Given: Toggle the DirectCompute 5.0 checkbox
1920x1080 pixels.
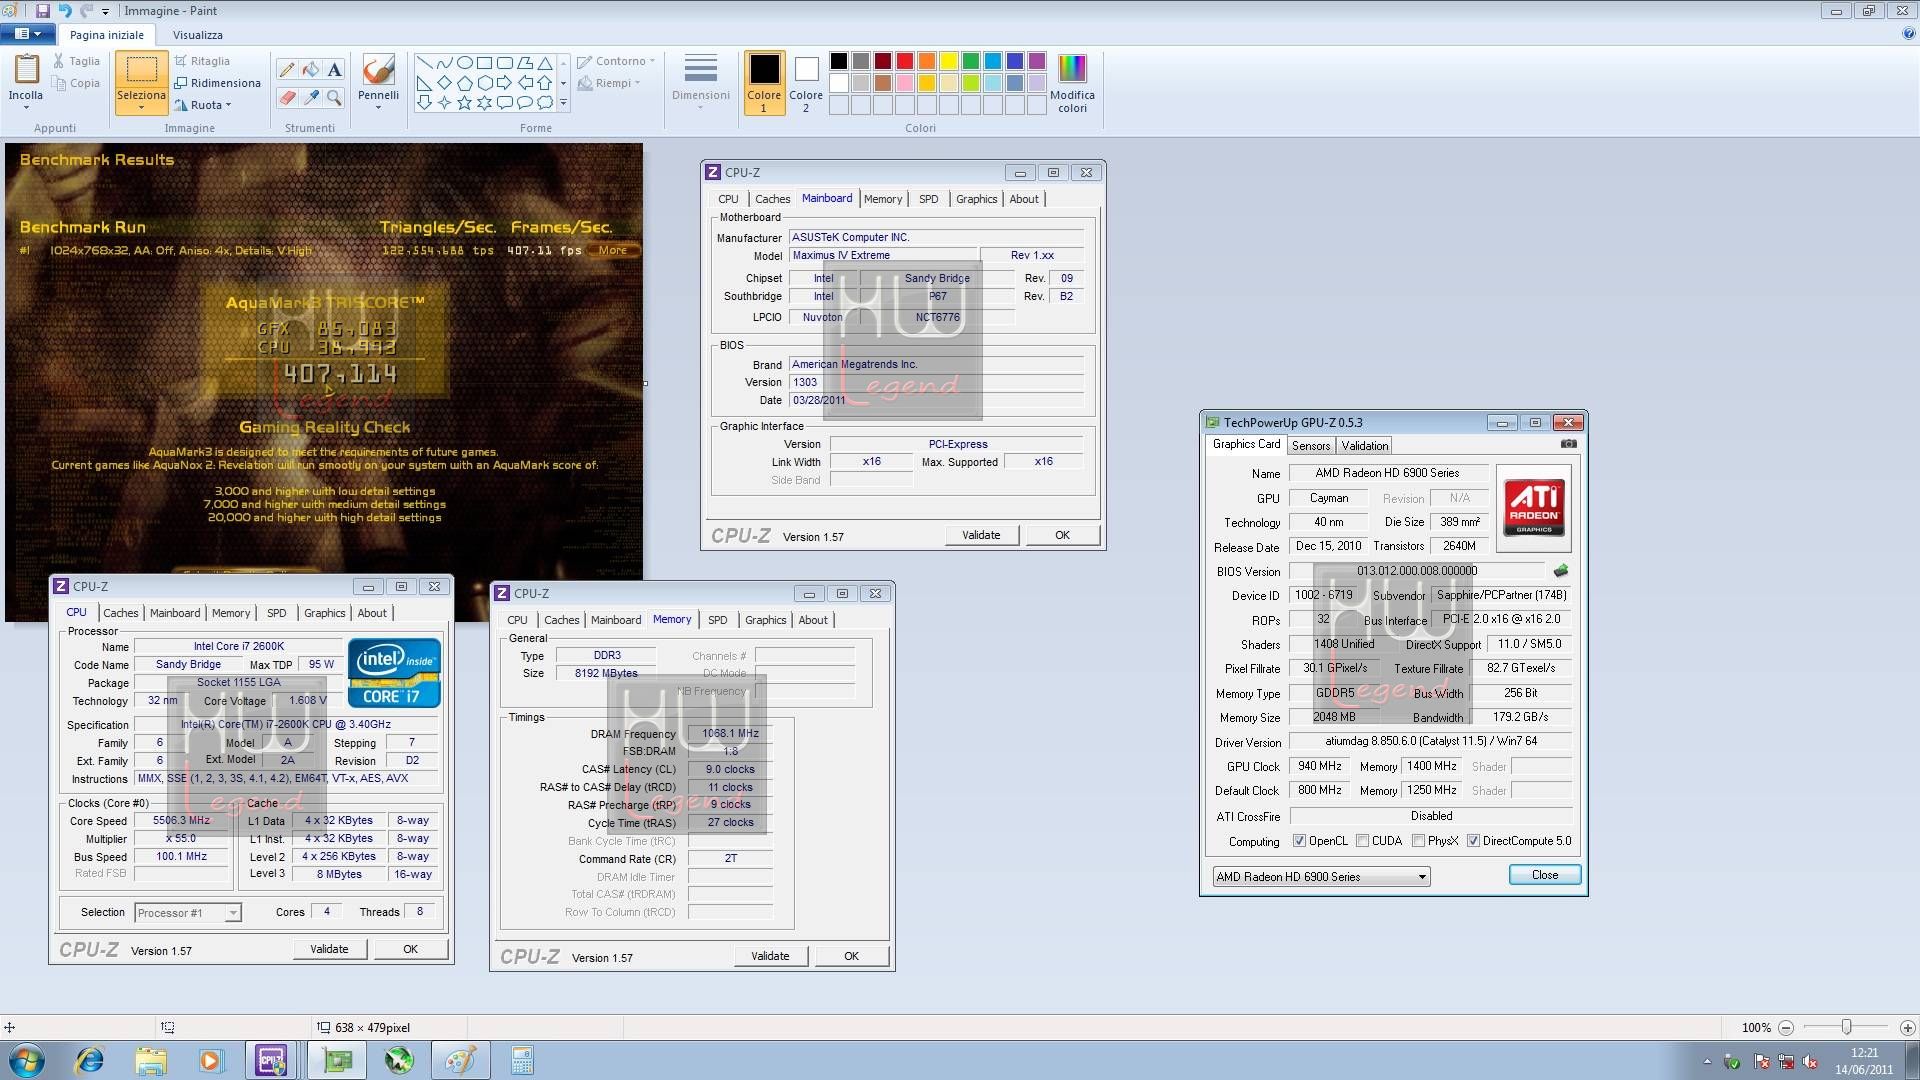Looking at the screenshot, I should click(1474, 841).
